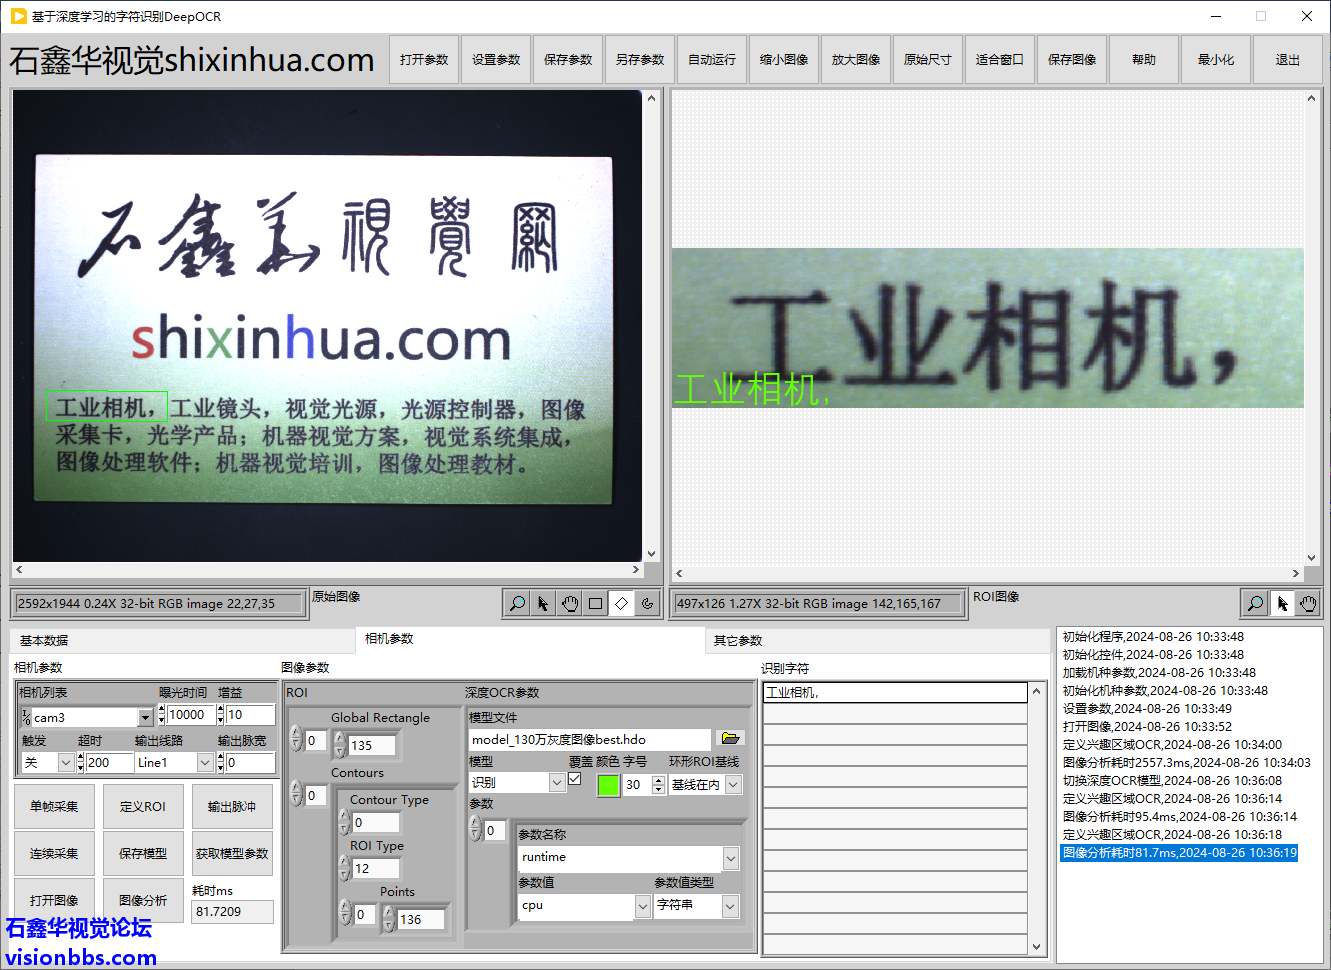Click the 单帧采集 button
The width and height of the screenshot is (1331, 970).
point(54,807)
